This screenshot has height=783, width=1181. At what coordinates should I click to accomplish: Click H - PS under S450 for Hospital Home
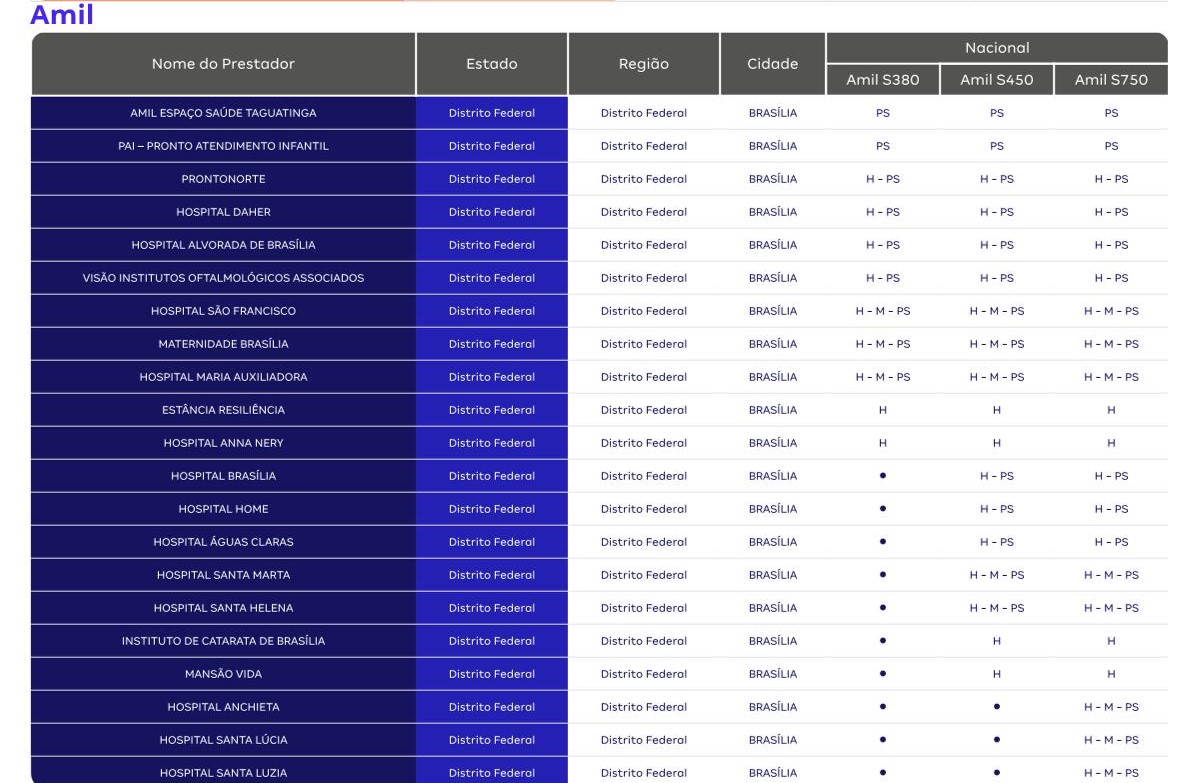point(996,510)
